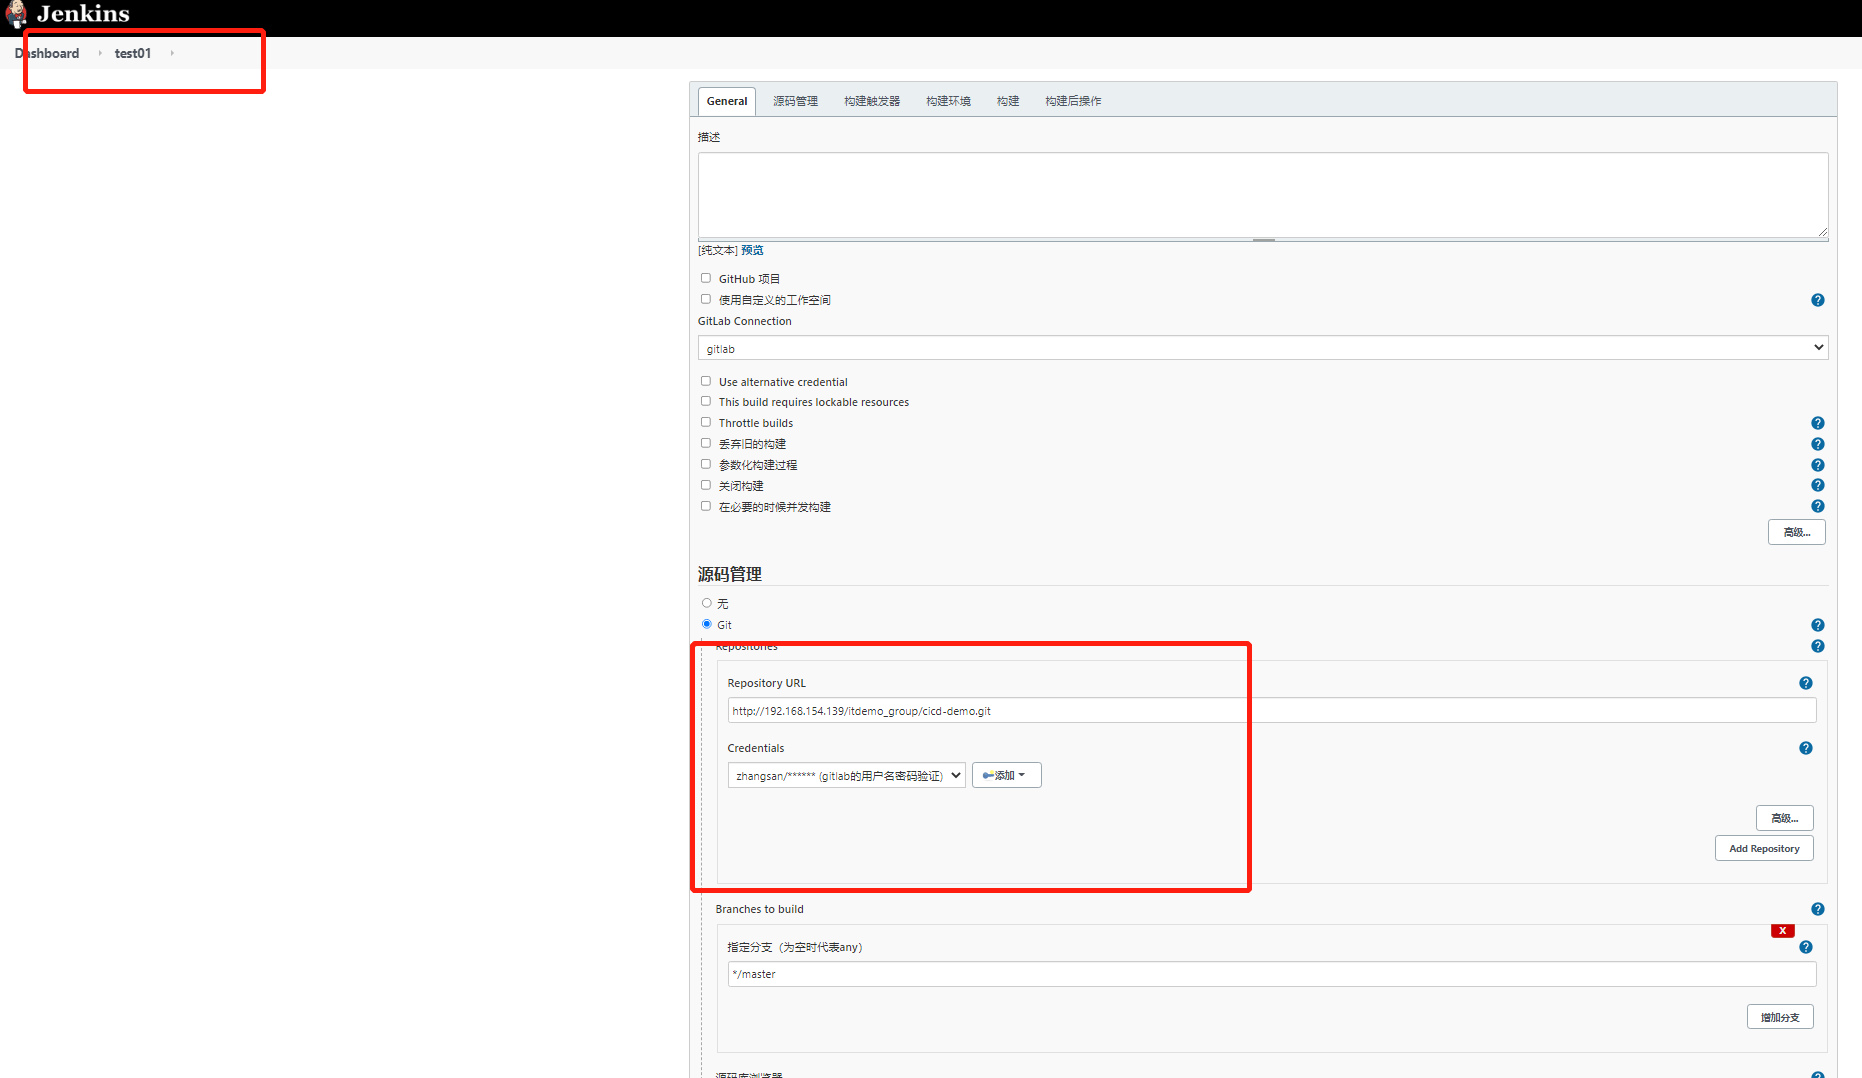Show help for 参数化构建过程

coord(1818,465)
